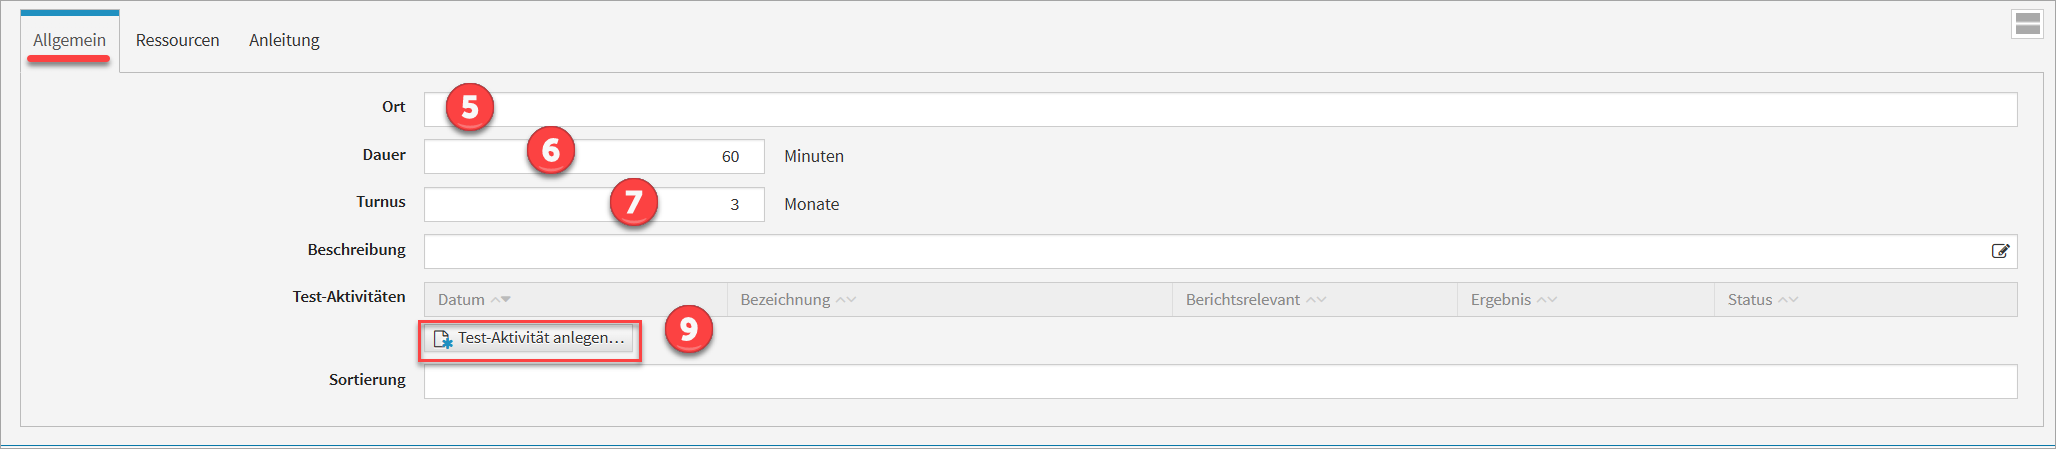The height and width of the screenshot is (449, 2056).
Task: Switch to the Ressourcen tab
Action: (177, 40)
